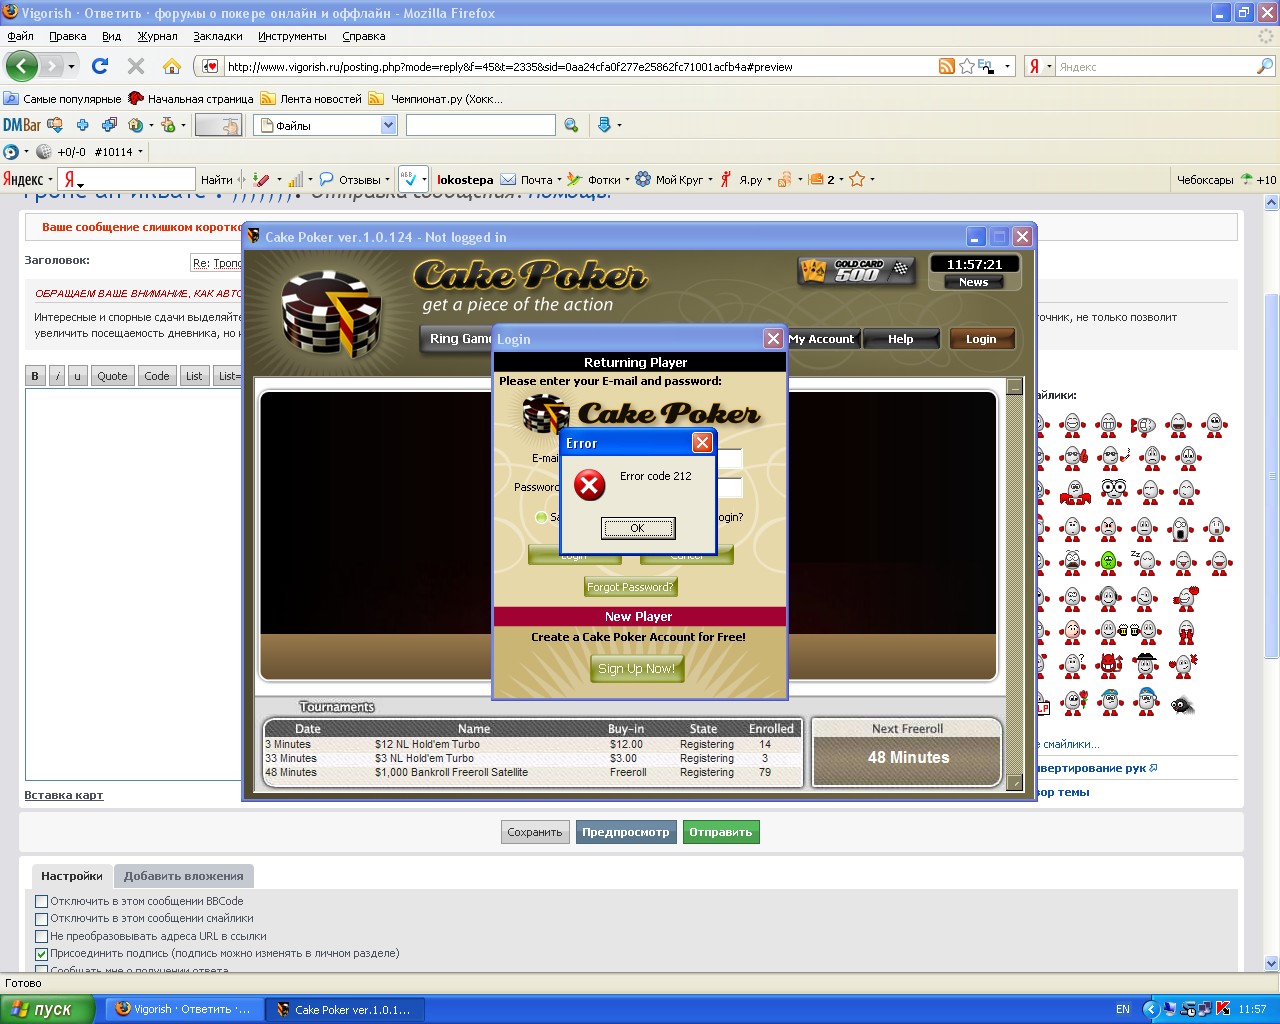Image resolution: width=1280 pixels, height=1024 pixels.
Task: Switch to the Добавить вложения tab
Action: 183,876
